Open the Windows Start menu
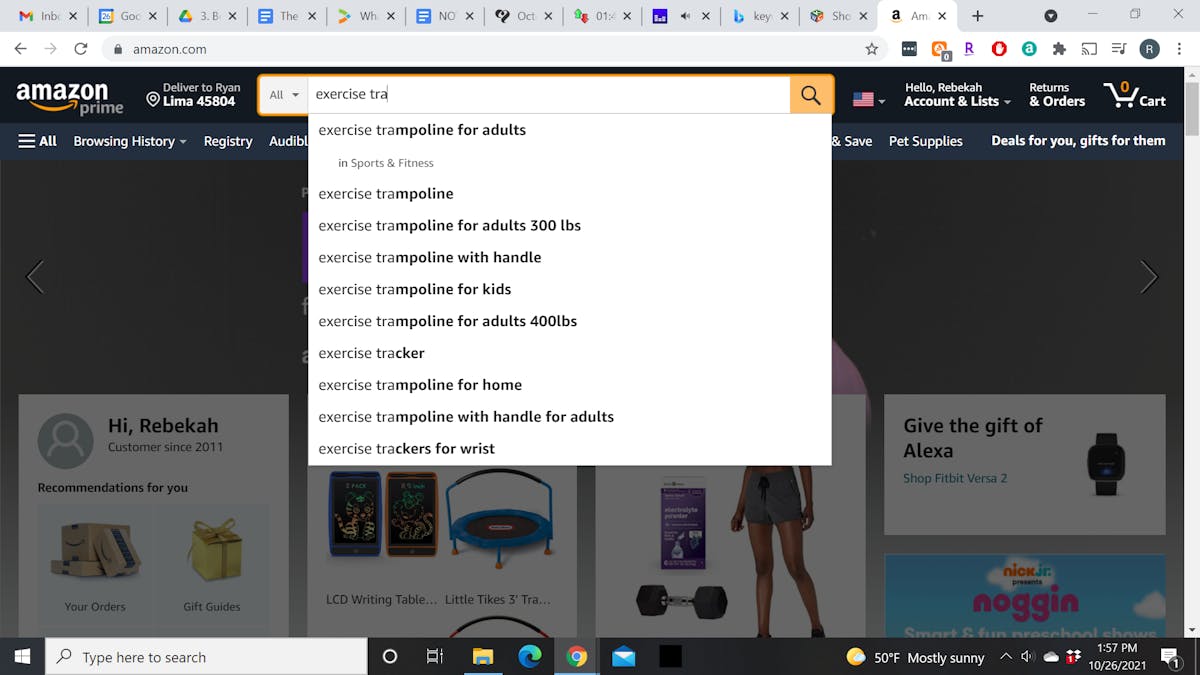This screenshot has width=1200, height=675. [x=22, y=657]
